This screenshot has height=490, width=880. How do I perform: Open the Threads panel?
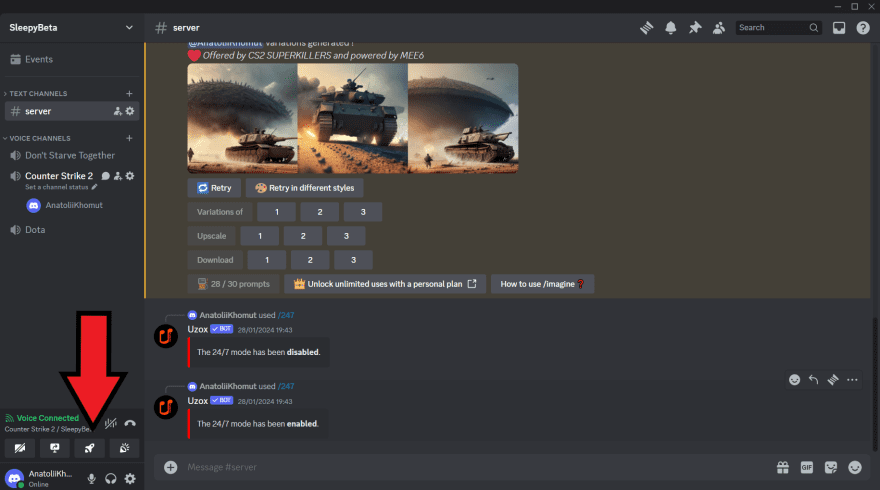point(647,28)
